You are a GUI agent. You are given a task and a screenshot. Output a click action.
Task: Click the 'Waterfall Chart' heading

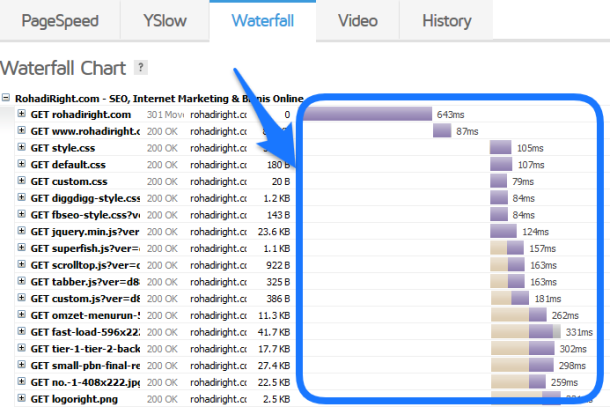pyautogui.click(x=63, y=68)
